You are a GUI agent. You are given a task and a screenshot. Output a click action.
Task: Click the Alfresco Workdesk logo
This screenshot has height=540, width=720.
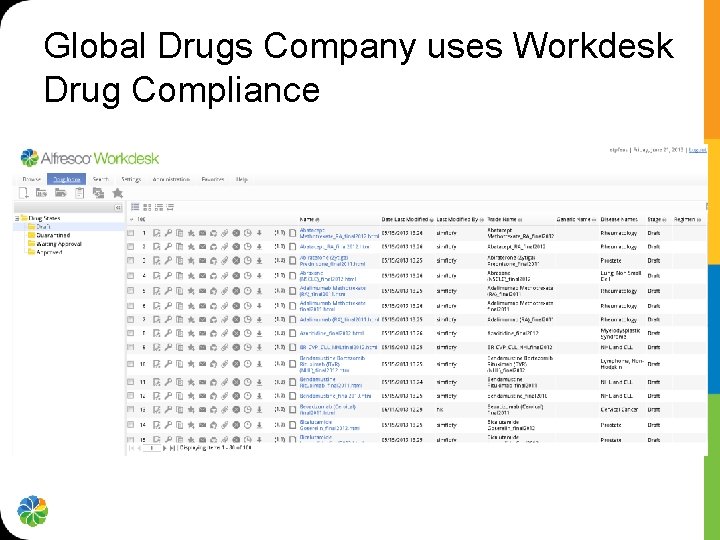click(x=90, y=158)
